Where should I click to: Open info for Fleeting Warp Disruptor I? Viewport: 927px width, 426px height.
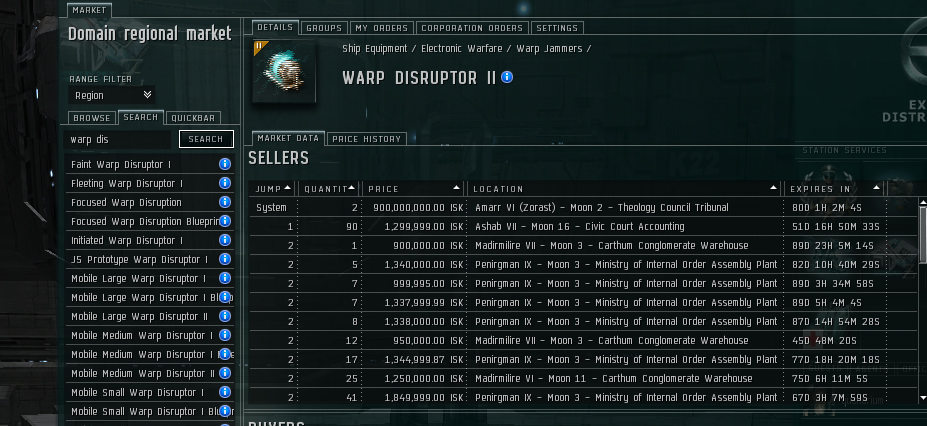pos(225,183)
